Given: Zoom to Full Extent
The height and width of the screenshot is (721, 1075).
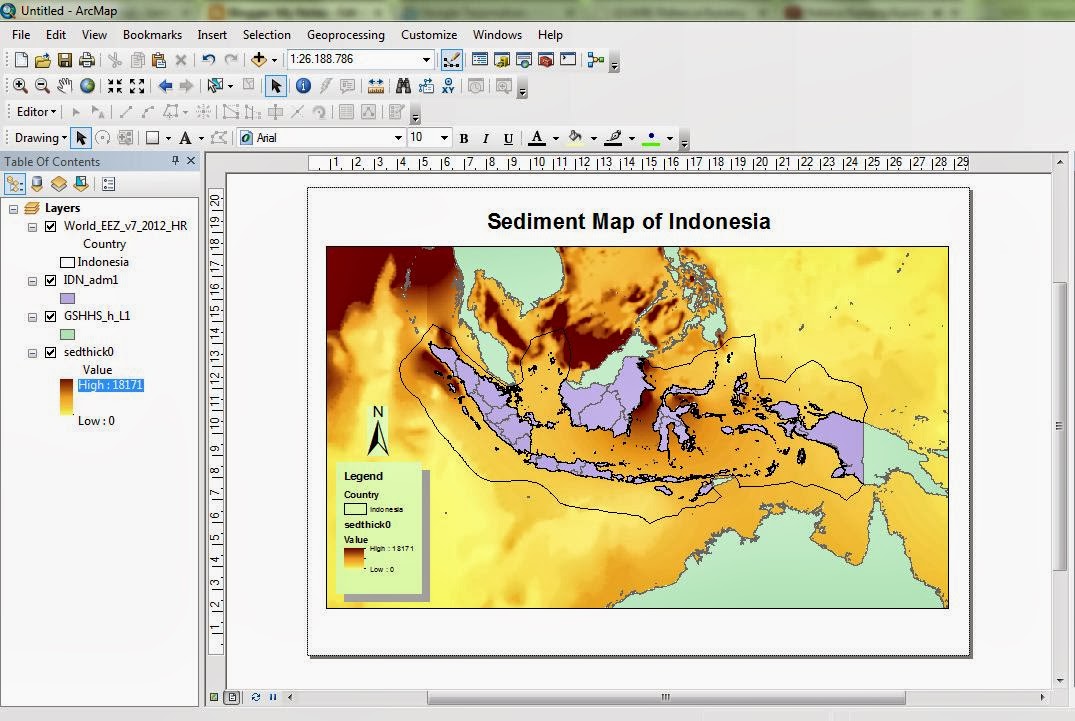Looking at the screenshot, I should [x=87, y=86].
